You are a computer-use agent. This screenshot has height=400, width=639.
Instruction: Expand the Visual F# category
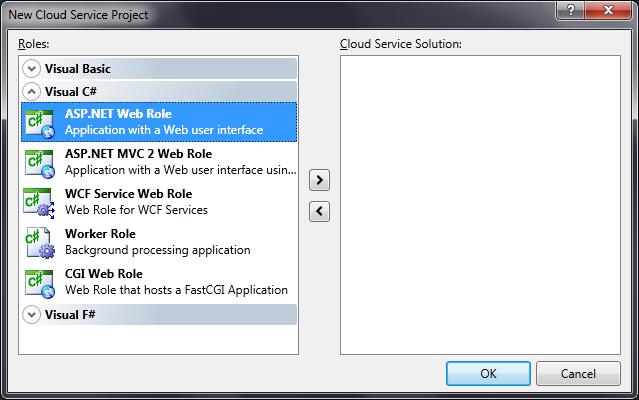(x=32, y=315)
